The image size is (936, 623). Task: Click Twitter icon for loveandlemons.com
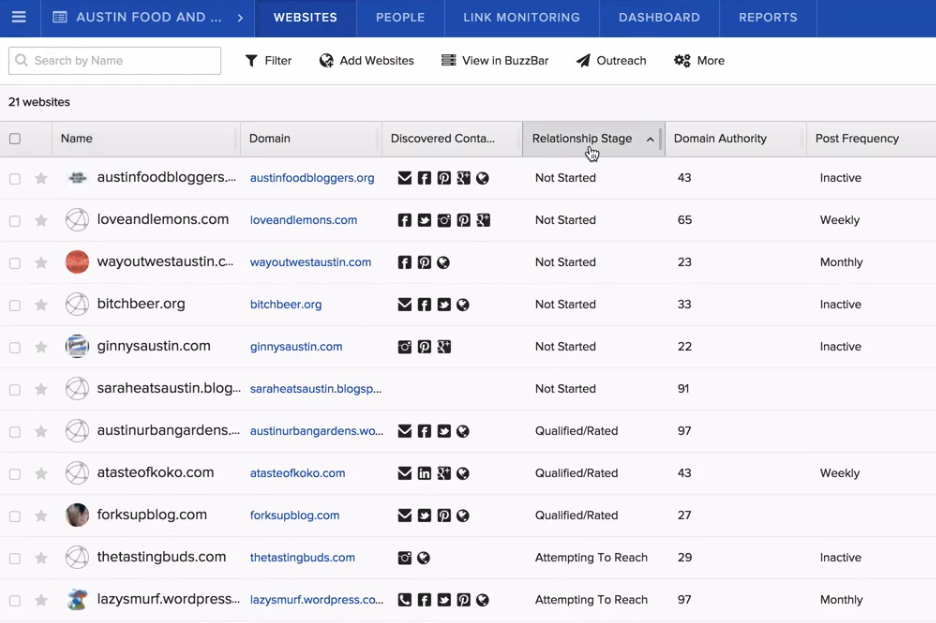(x=424, y=220)
